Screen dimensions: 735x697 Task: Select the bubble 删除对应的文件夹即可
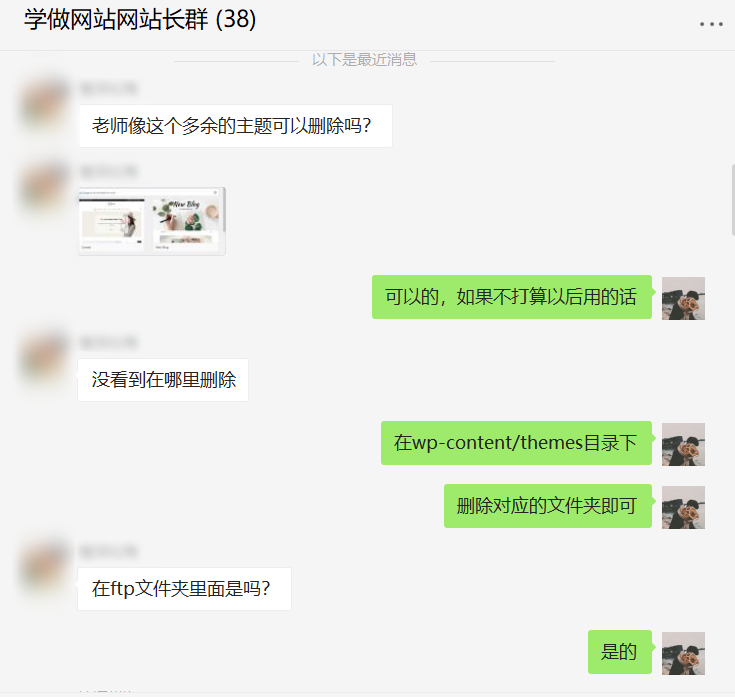click(x=548, y=506)
